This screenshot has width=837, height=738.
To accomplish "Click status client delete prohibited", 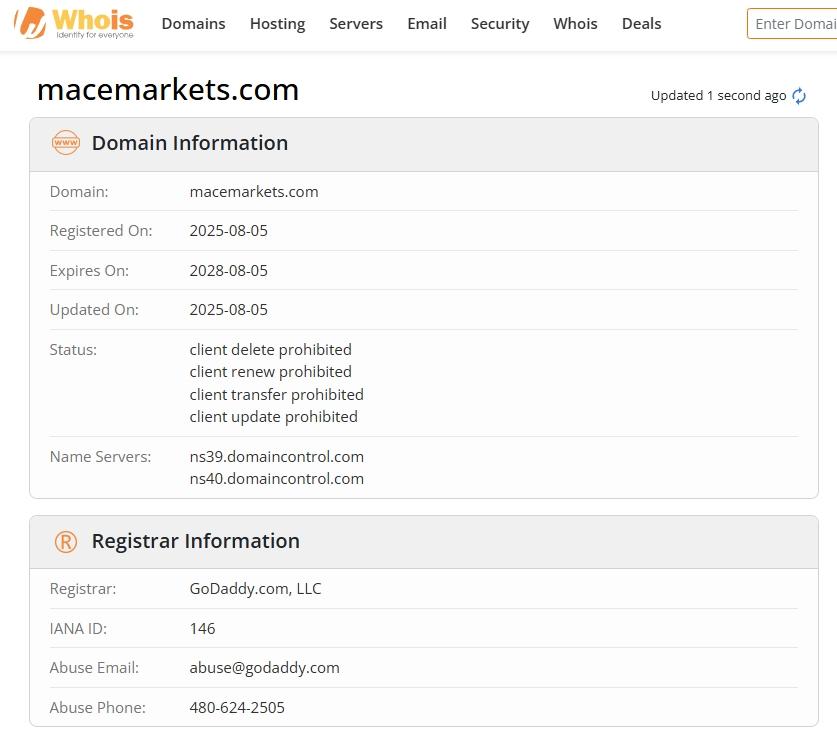I will (x=271, y=350).
